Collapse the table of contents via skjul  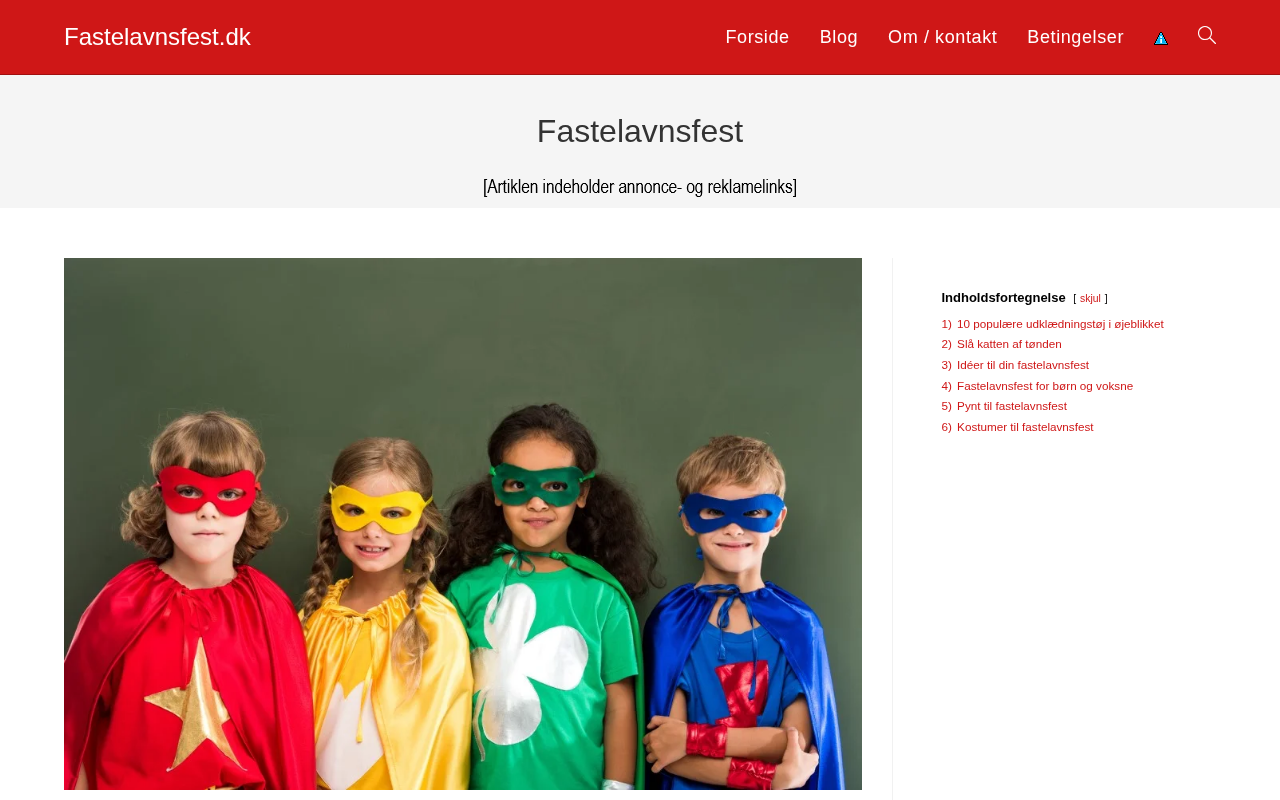click(x=1090, y=298)
